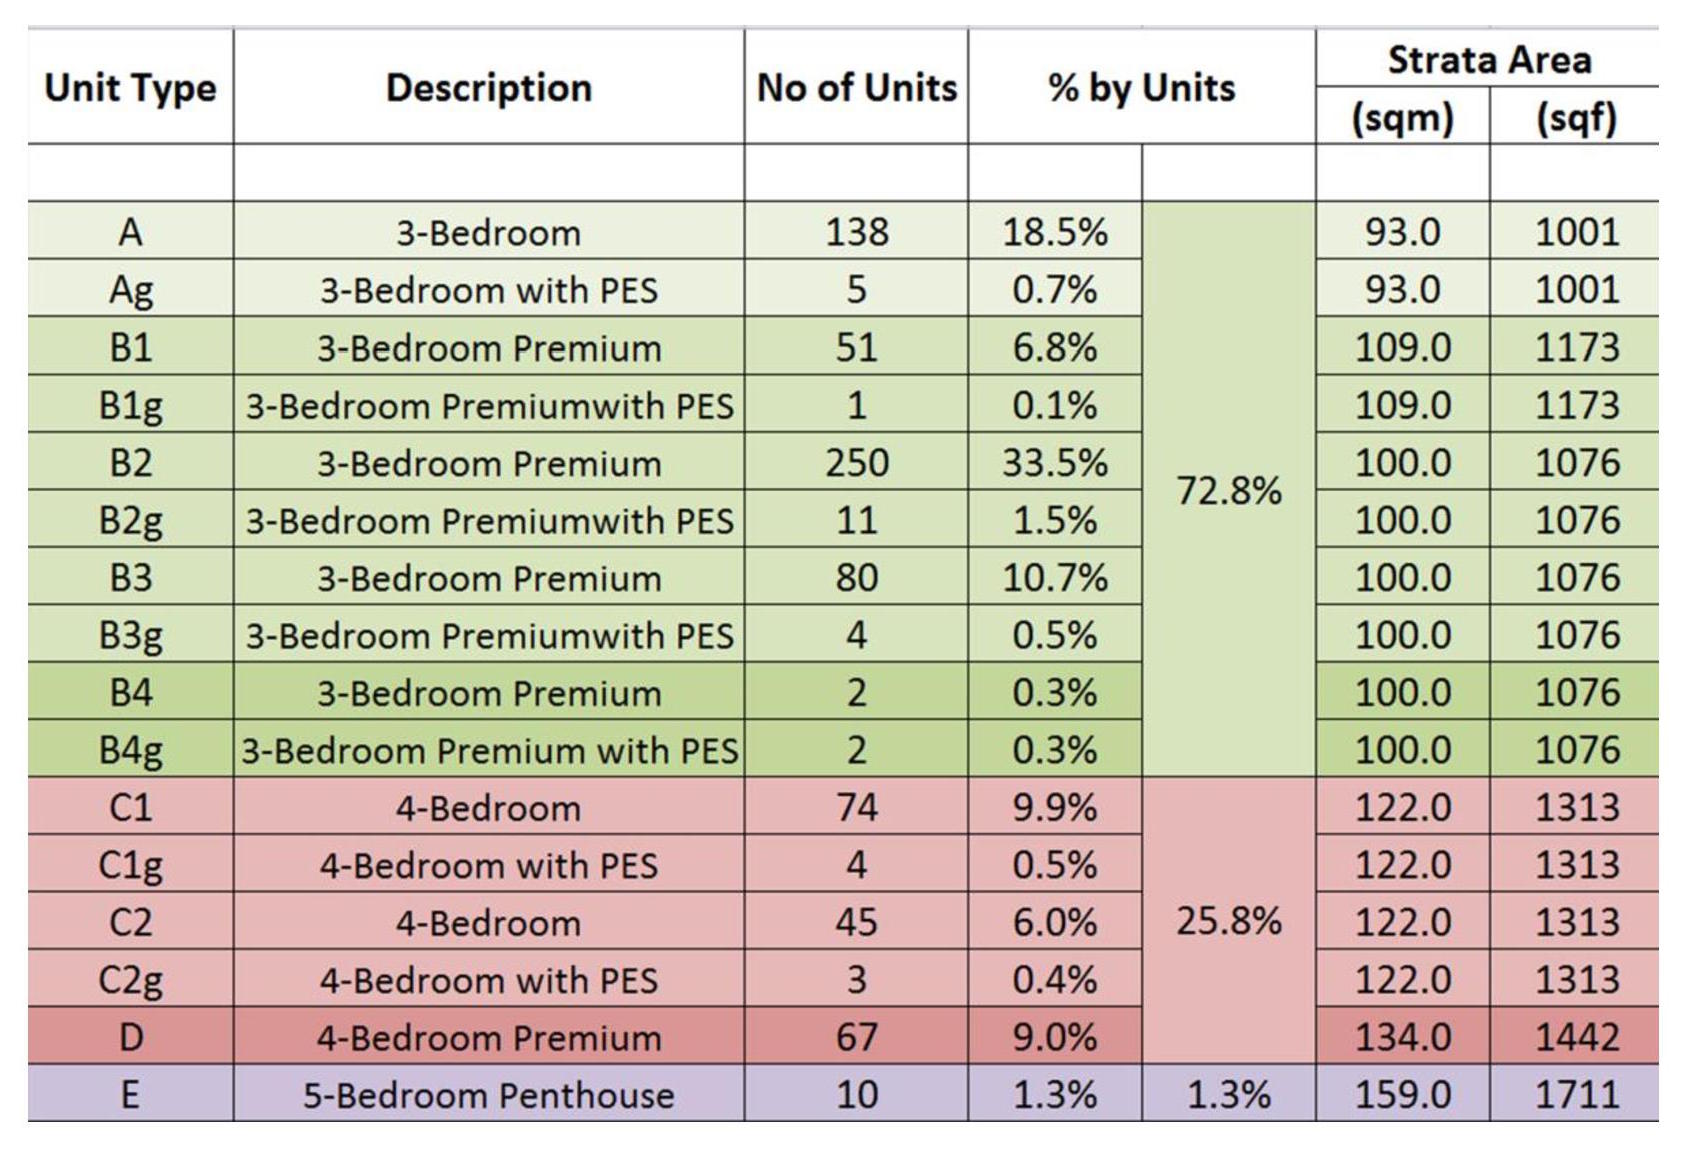This screenshot has height=1163, width=1685.
Task: Select the 72.8% merged cell
Action: [1229, 489]
